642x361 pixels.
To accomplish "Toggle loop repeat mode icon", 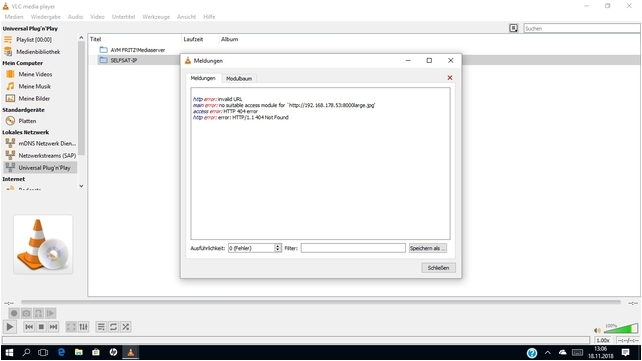I will [x=113, y=327].
